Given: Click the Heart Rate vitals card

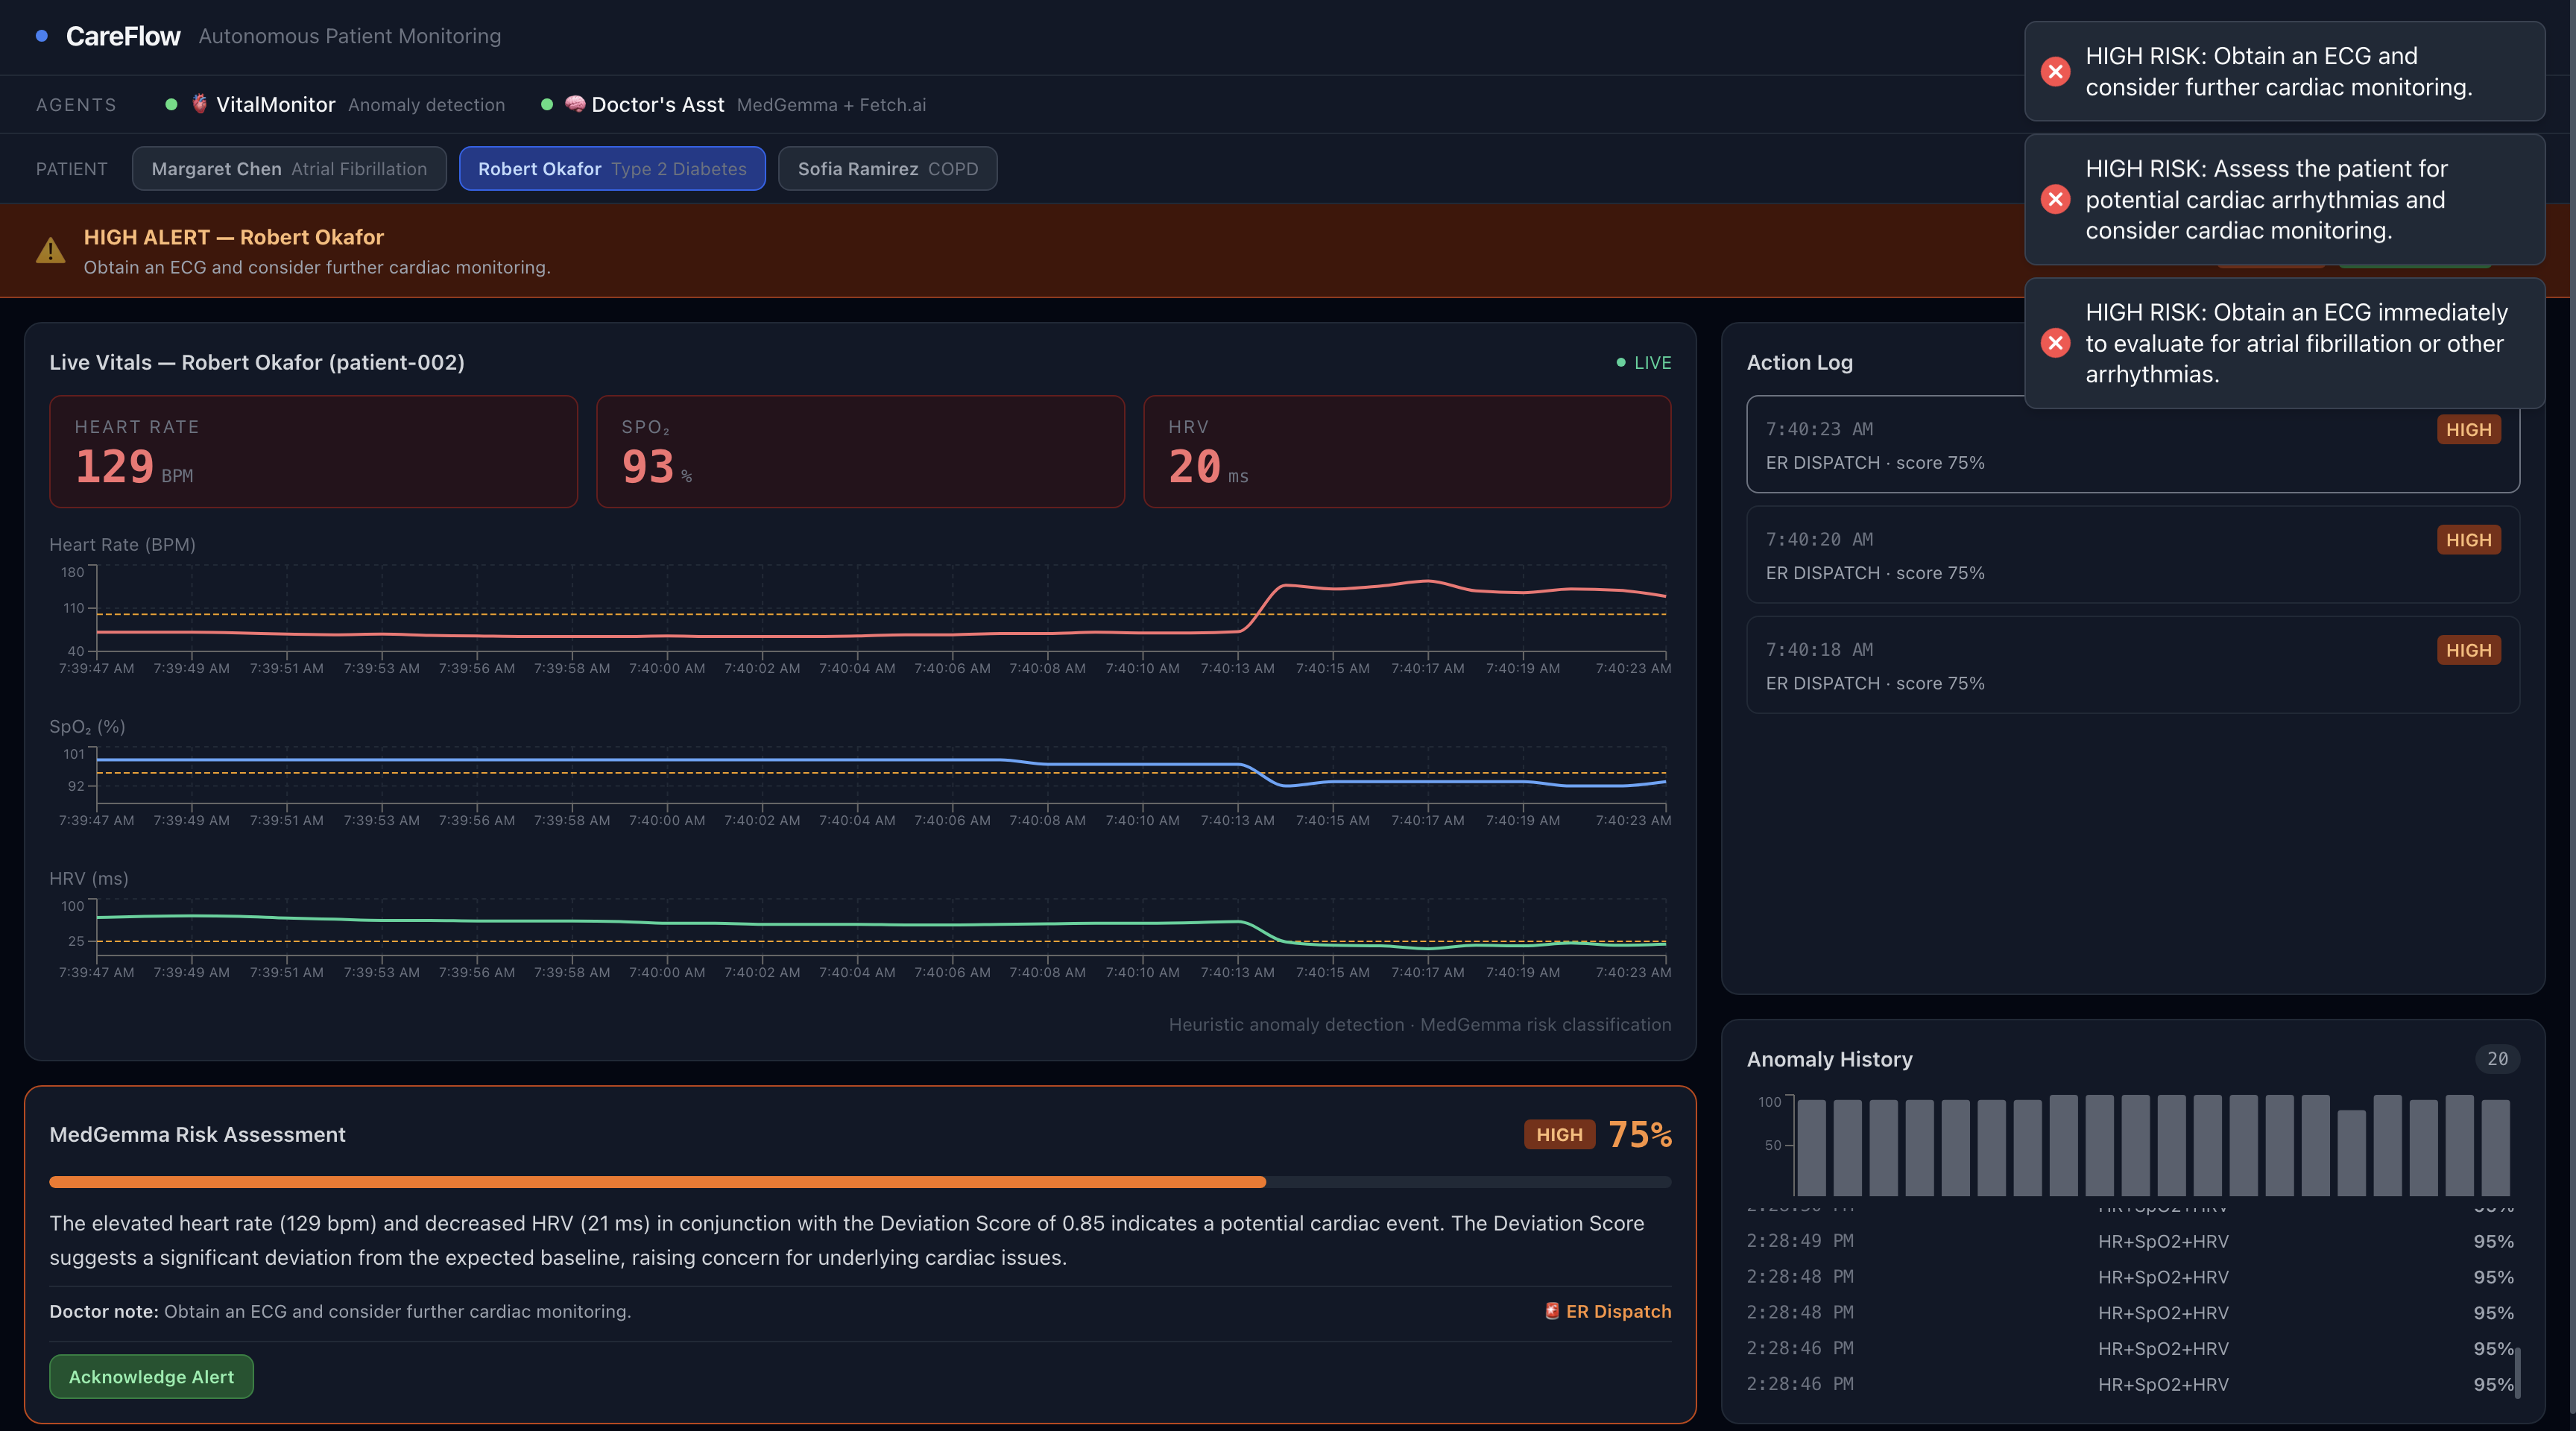Looking at the screenshot, I should point(313,452).
